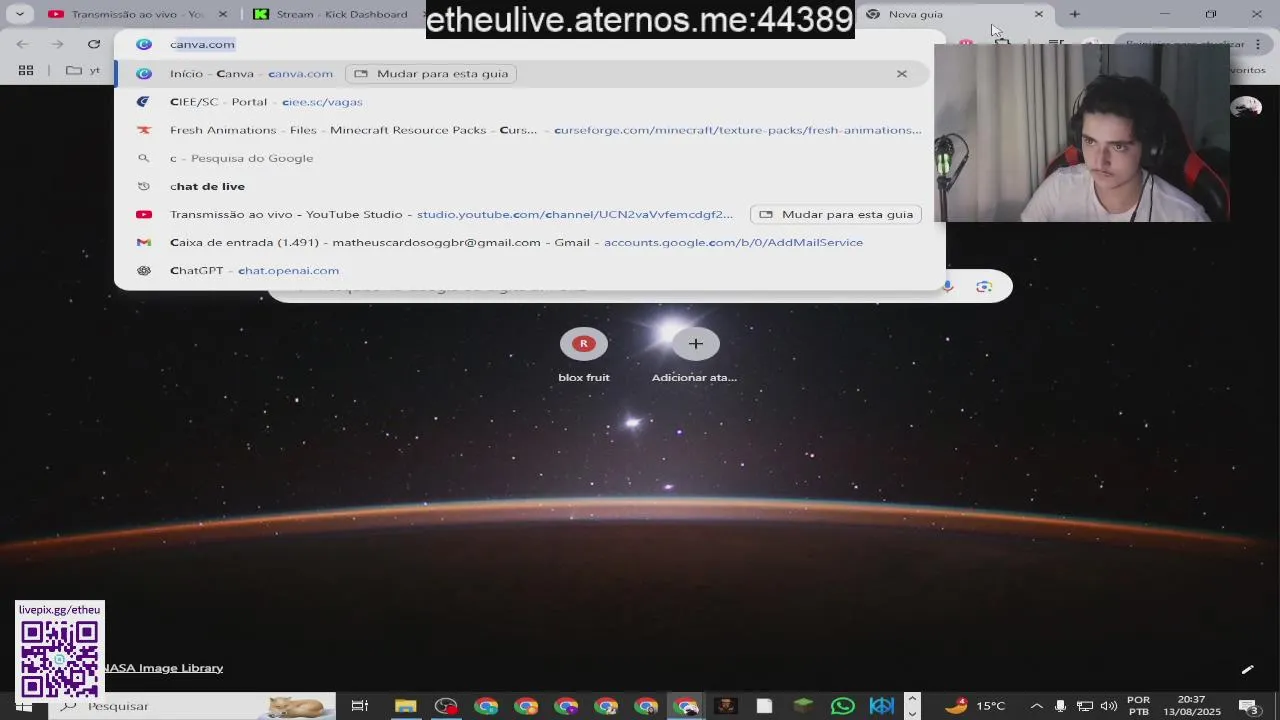Image resolution: width=1280 pixels, height=720 pixels.
Task: Open clock showing 20:37 13/08/2025
Action: click(1191, 706)
